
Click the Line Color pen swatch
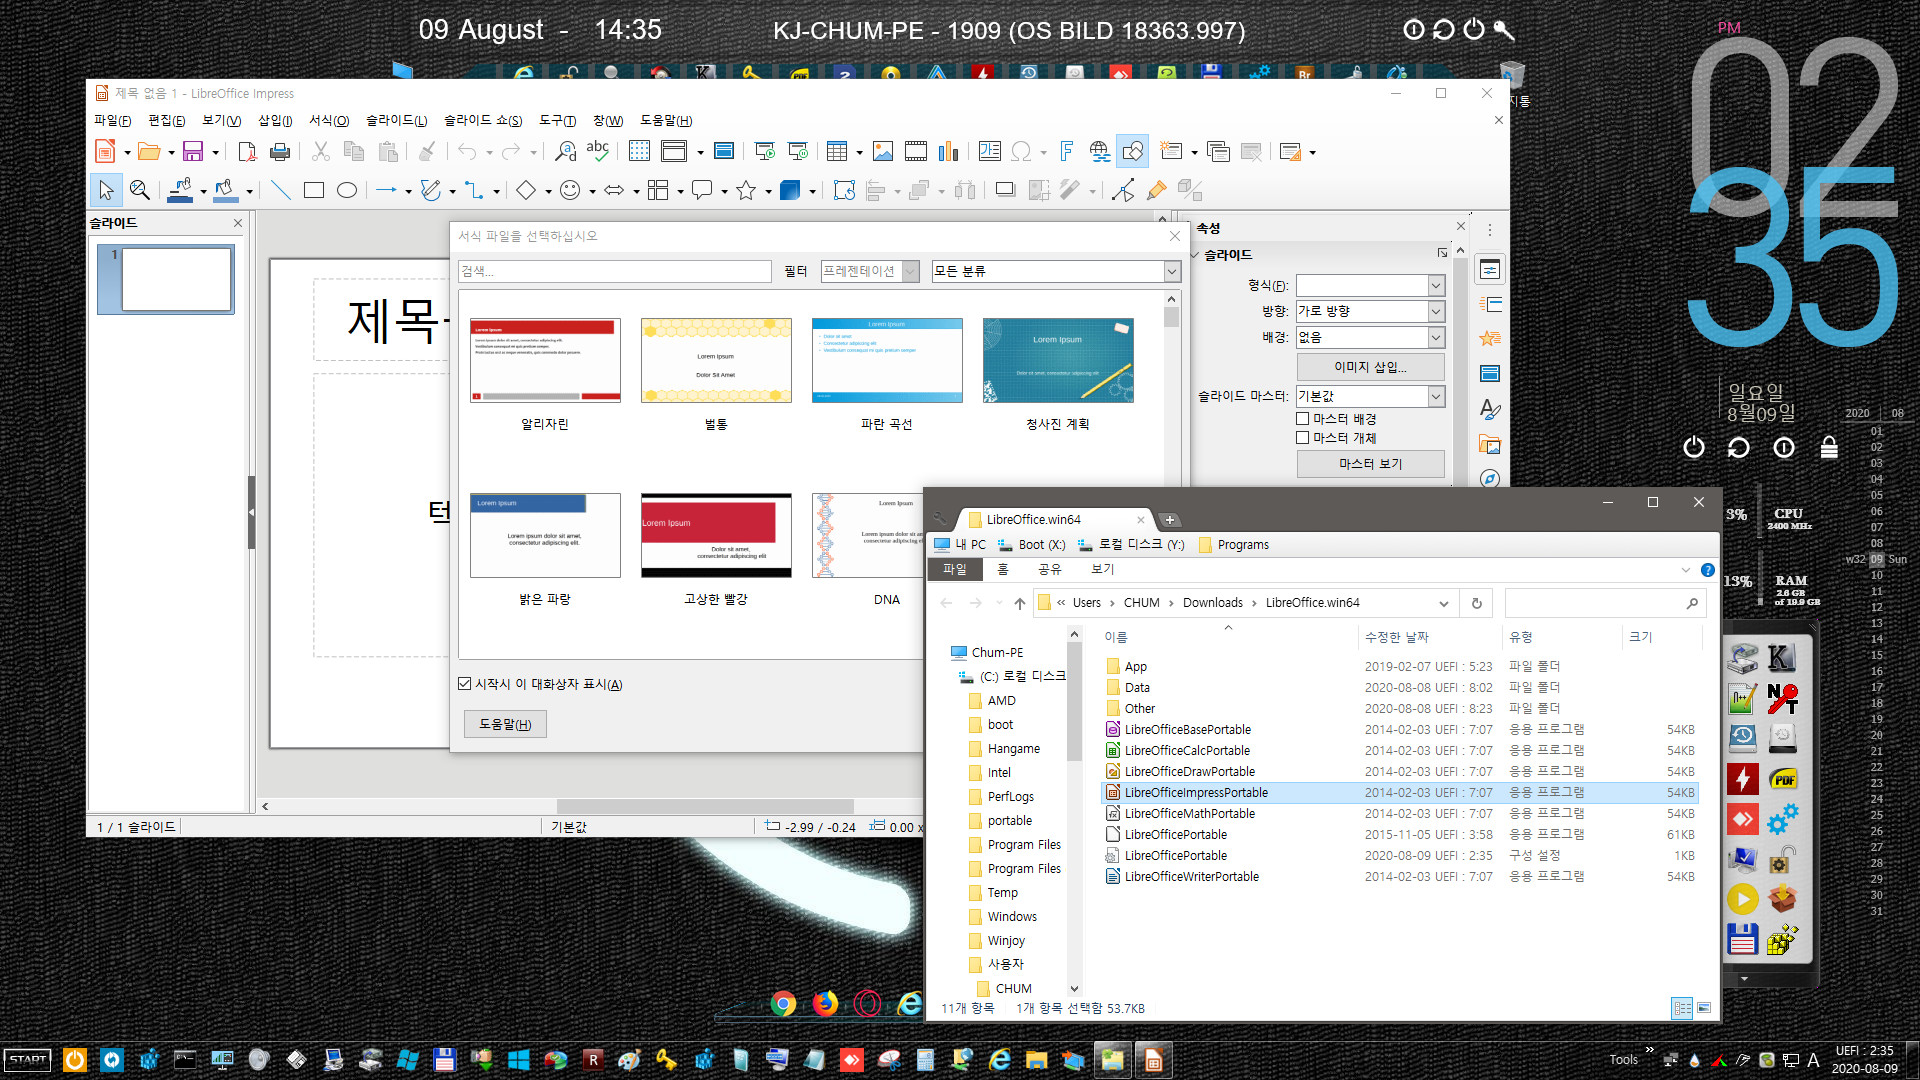tap(180, 190)
